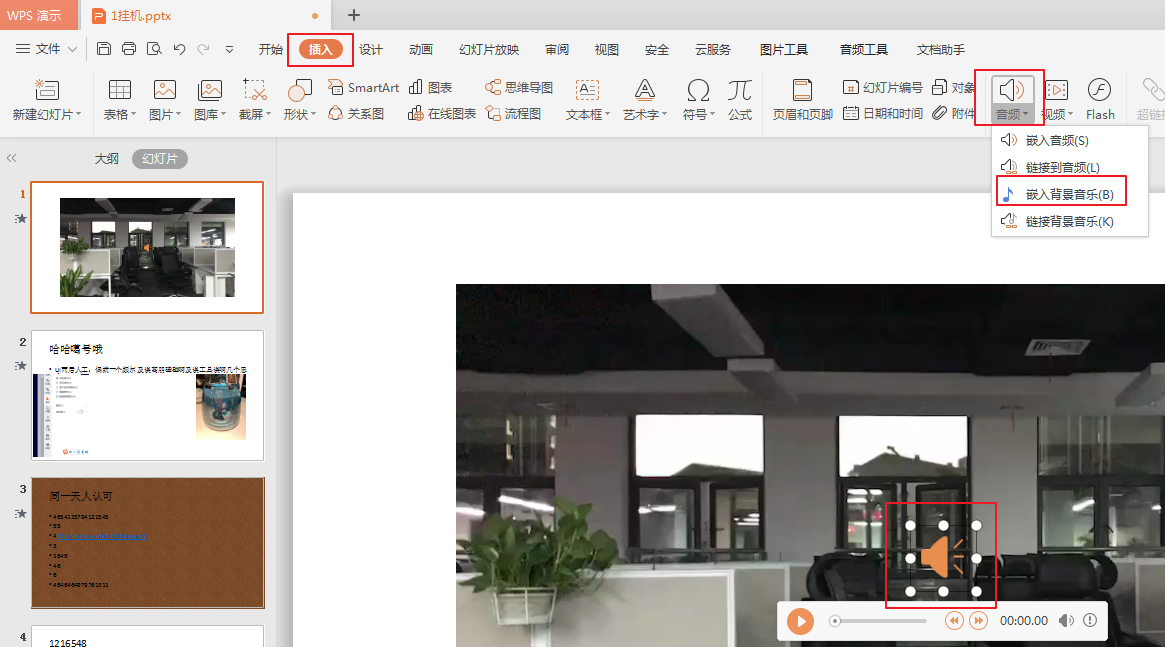Mute audio using player volume icon
1165x647 pixels.
[x=1067, y=621]
